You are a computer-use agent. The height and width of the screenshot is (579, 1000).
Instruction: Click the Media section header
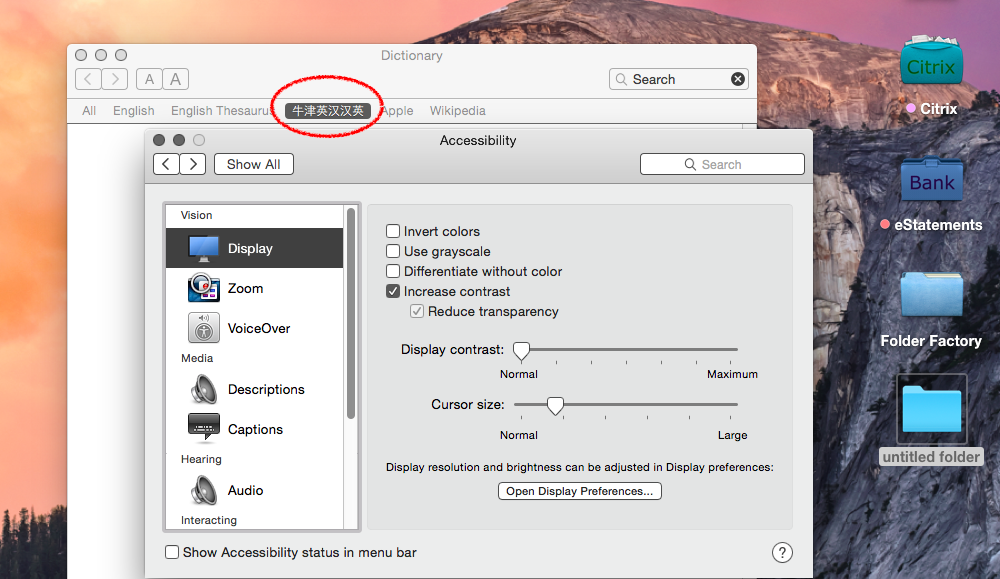(197, 358)
